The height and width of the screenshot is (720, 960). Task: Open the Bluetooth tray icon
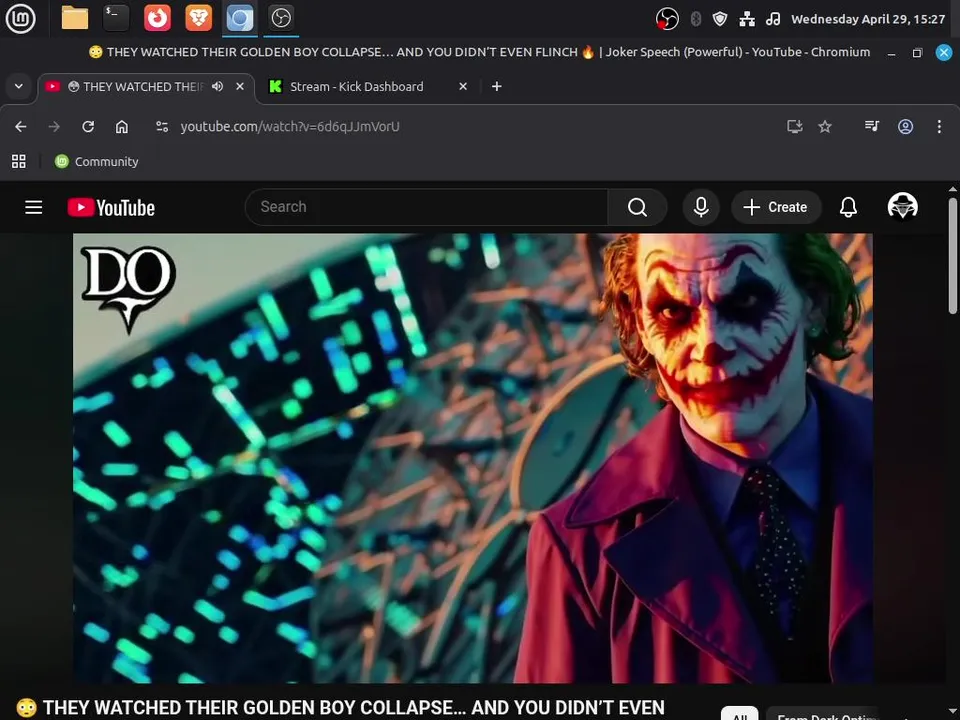(696, 19)
